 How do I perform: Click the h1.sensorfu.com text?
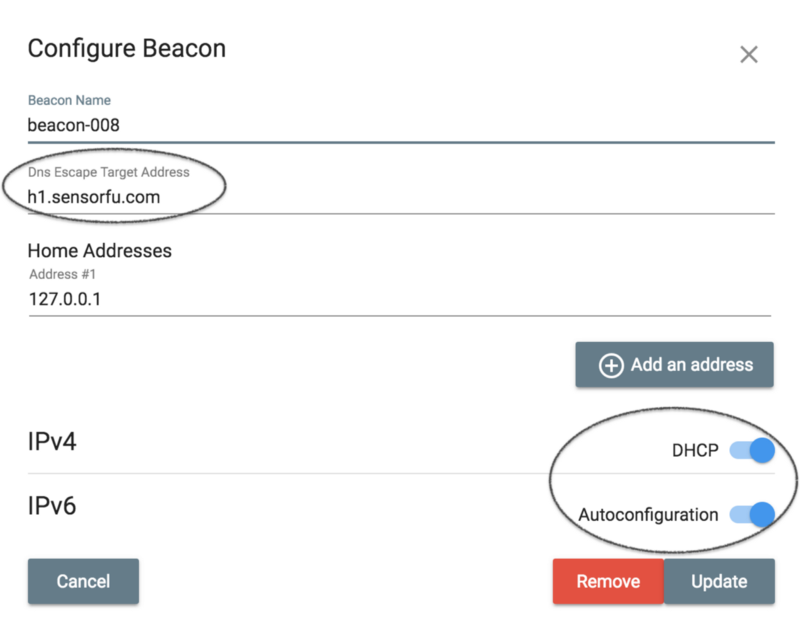(94, 197)
